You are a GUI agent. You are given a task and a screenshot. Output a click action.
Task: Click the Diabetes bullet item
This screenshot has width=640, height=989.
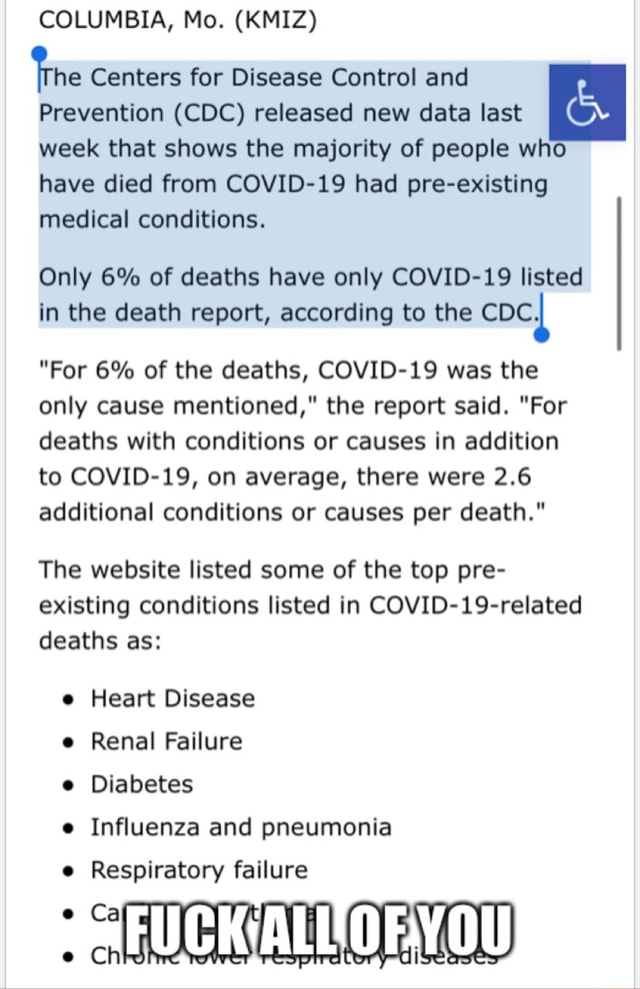coord(140,784)
